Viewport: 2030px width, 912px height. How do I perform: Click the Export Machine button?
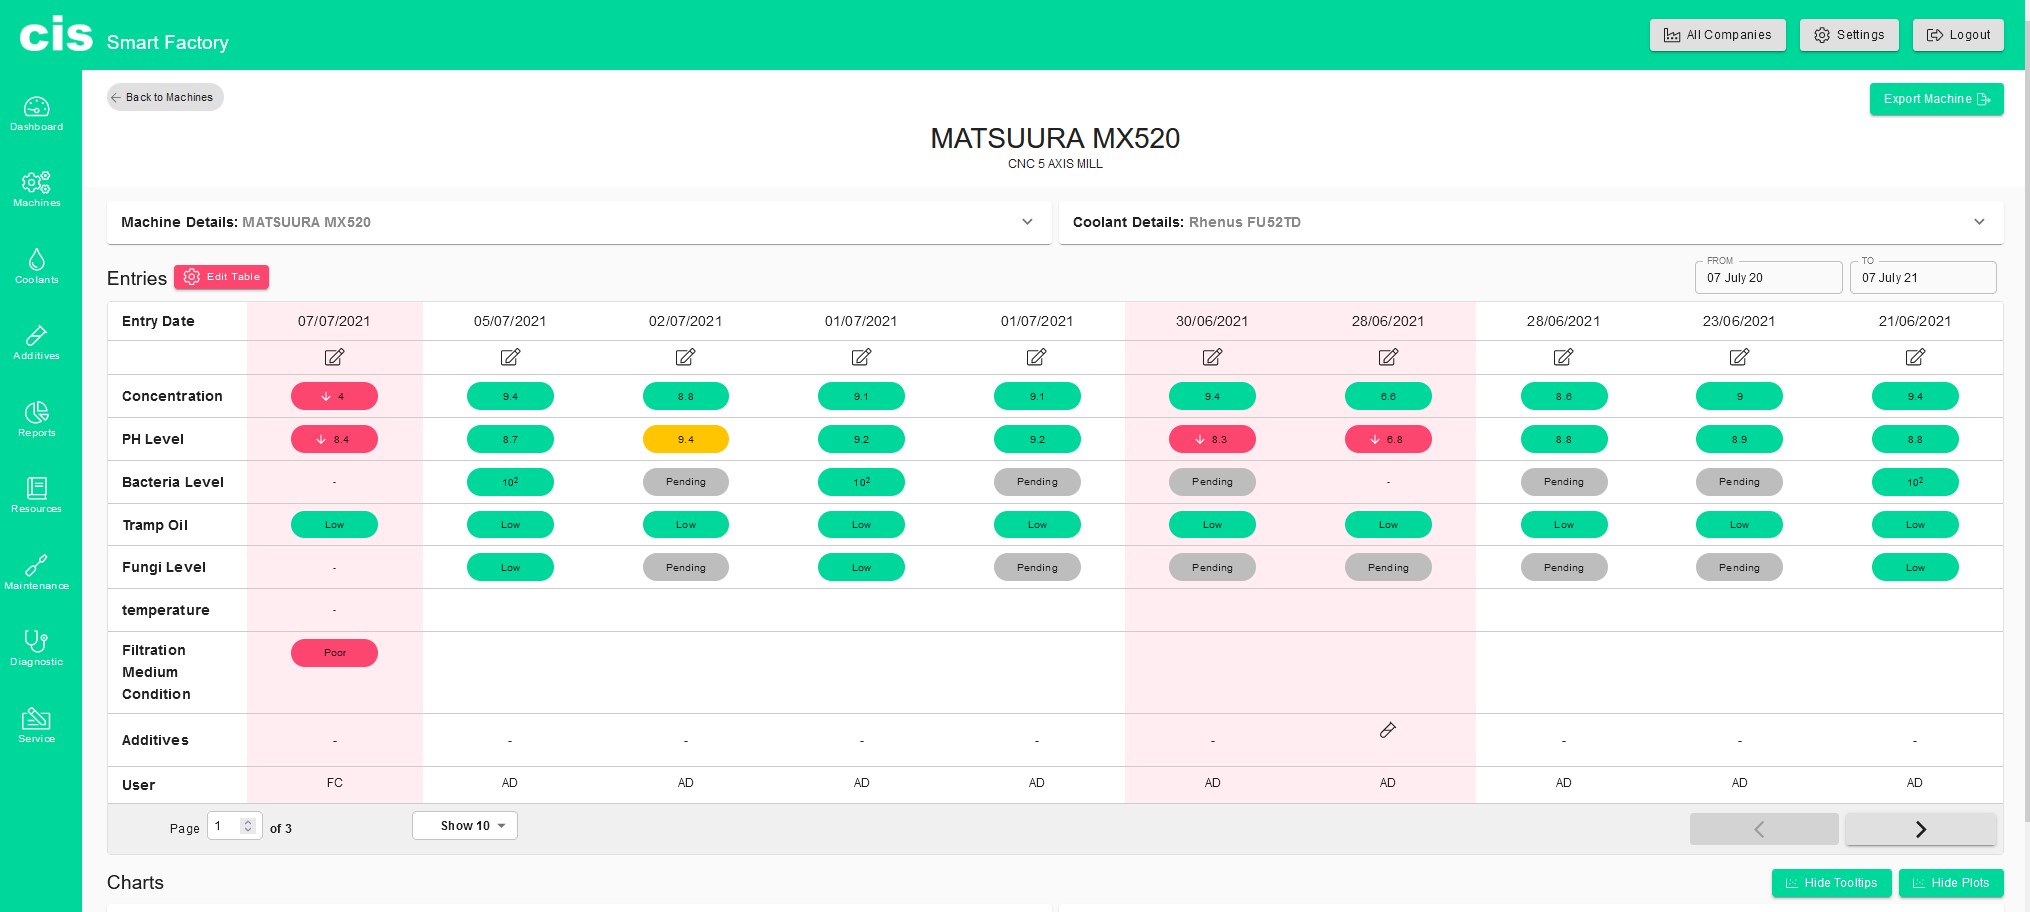(x=1936, y=99)
